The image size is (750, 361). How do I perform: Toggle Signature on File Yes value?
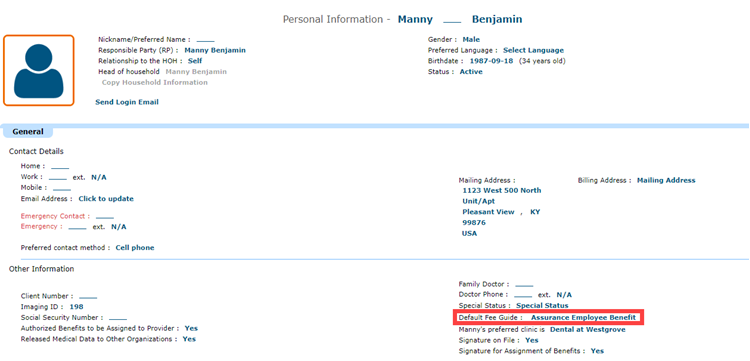531,340
